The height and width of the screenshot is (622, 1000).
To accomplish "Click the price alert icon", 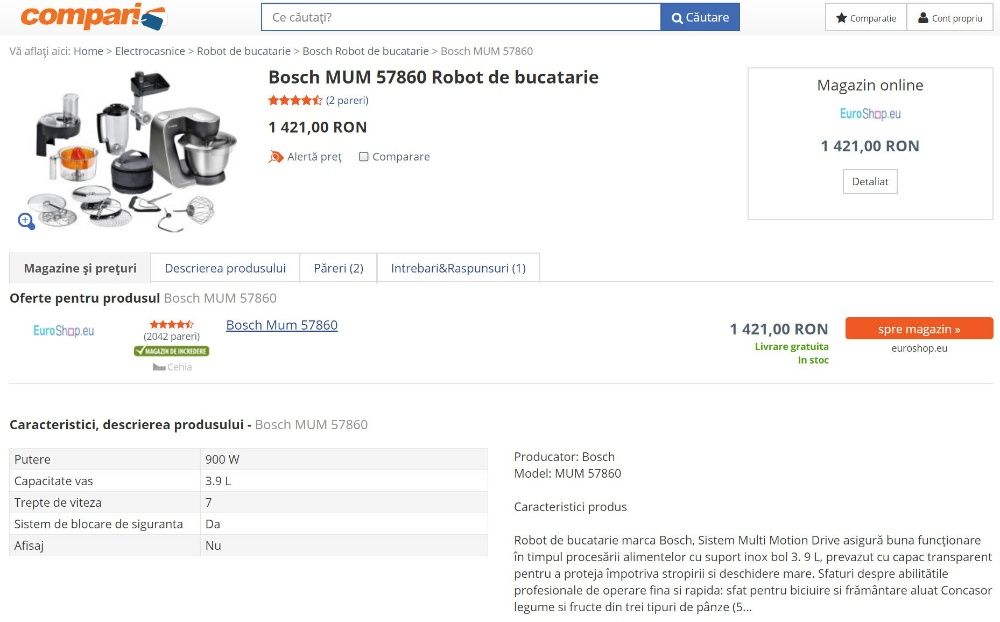I will (x=276, y=157).
